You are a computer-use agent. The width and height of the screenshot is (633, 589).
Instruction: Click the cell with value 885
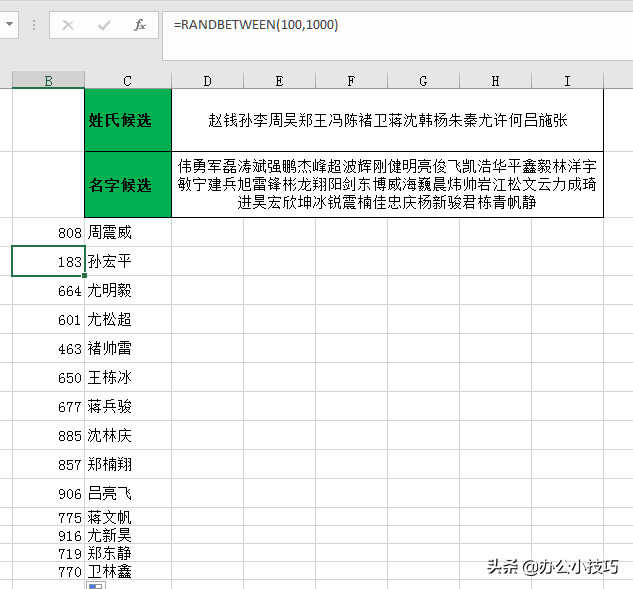coord(48,436)
